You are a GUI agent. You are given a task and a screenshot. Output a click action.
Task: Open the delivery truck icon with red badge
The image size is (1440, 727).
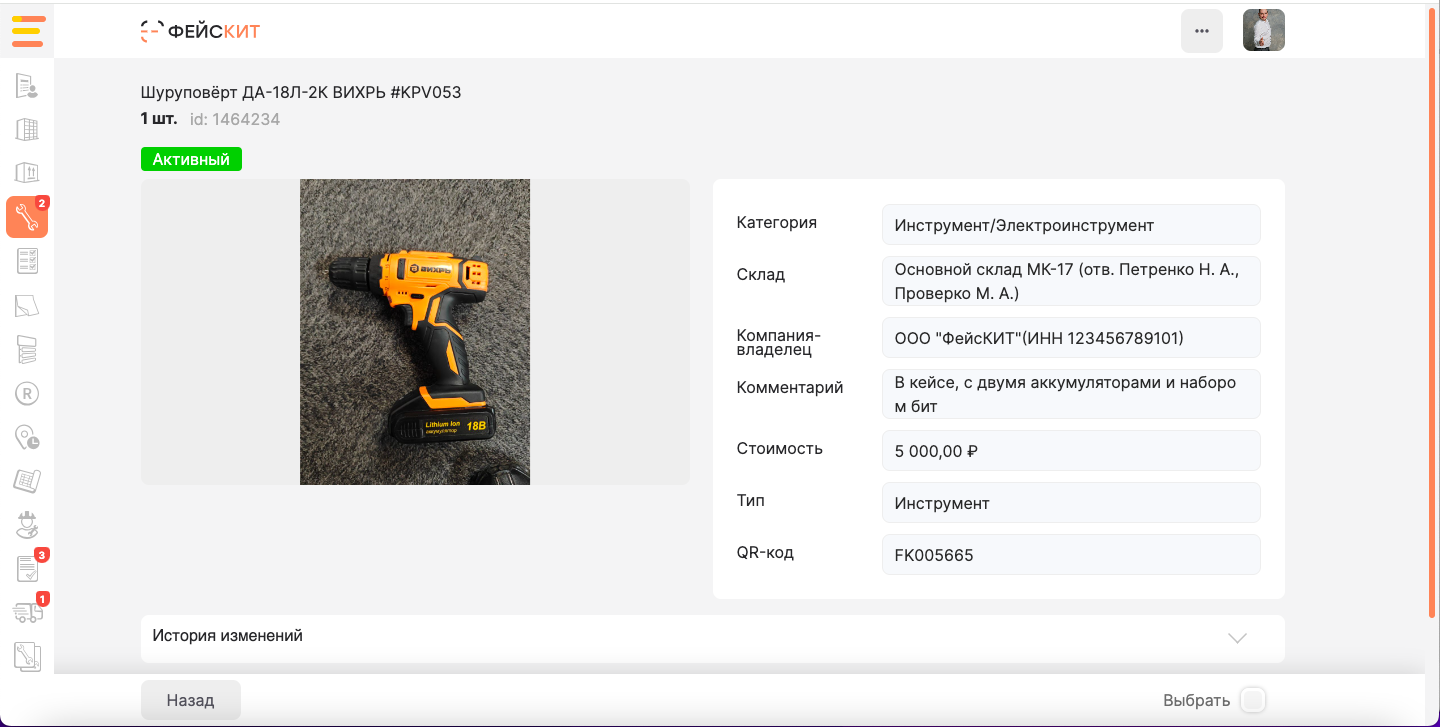pyautogui.click(x=26, y=613)
